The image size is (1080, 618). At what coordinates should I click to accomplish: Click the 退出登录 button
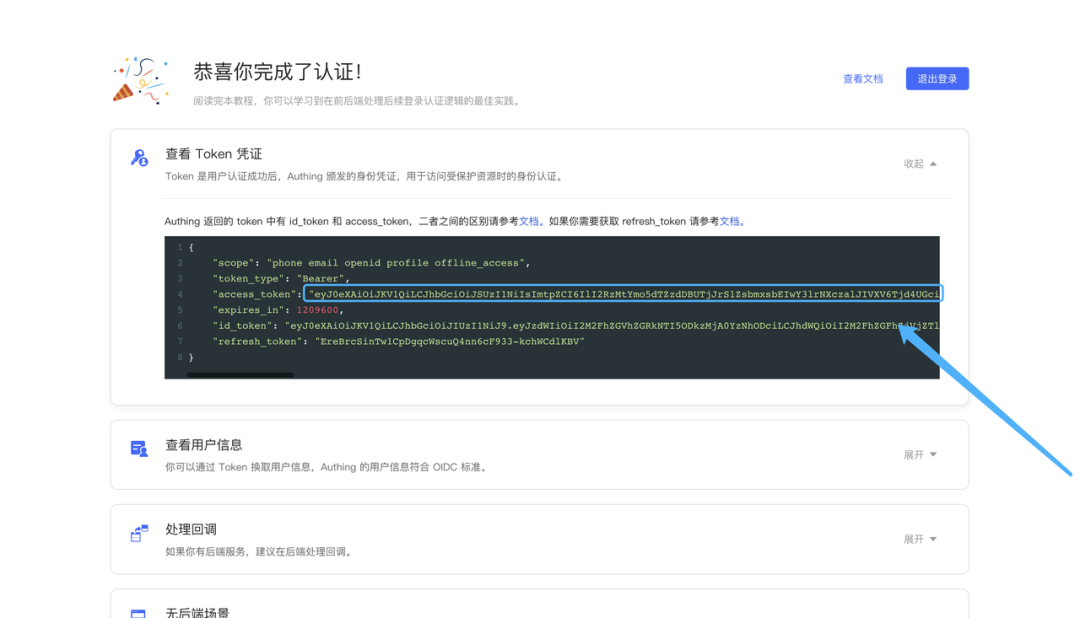[x=937, y=79]
